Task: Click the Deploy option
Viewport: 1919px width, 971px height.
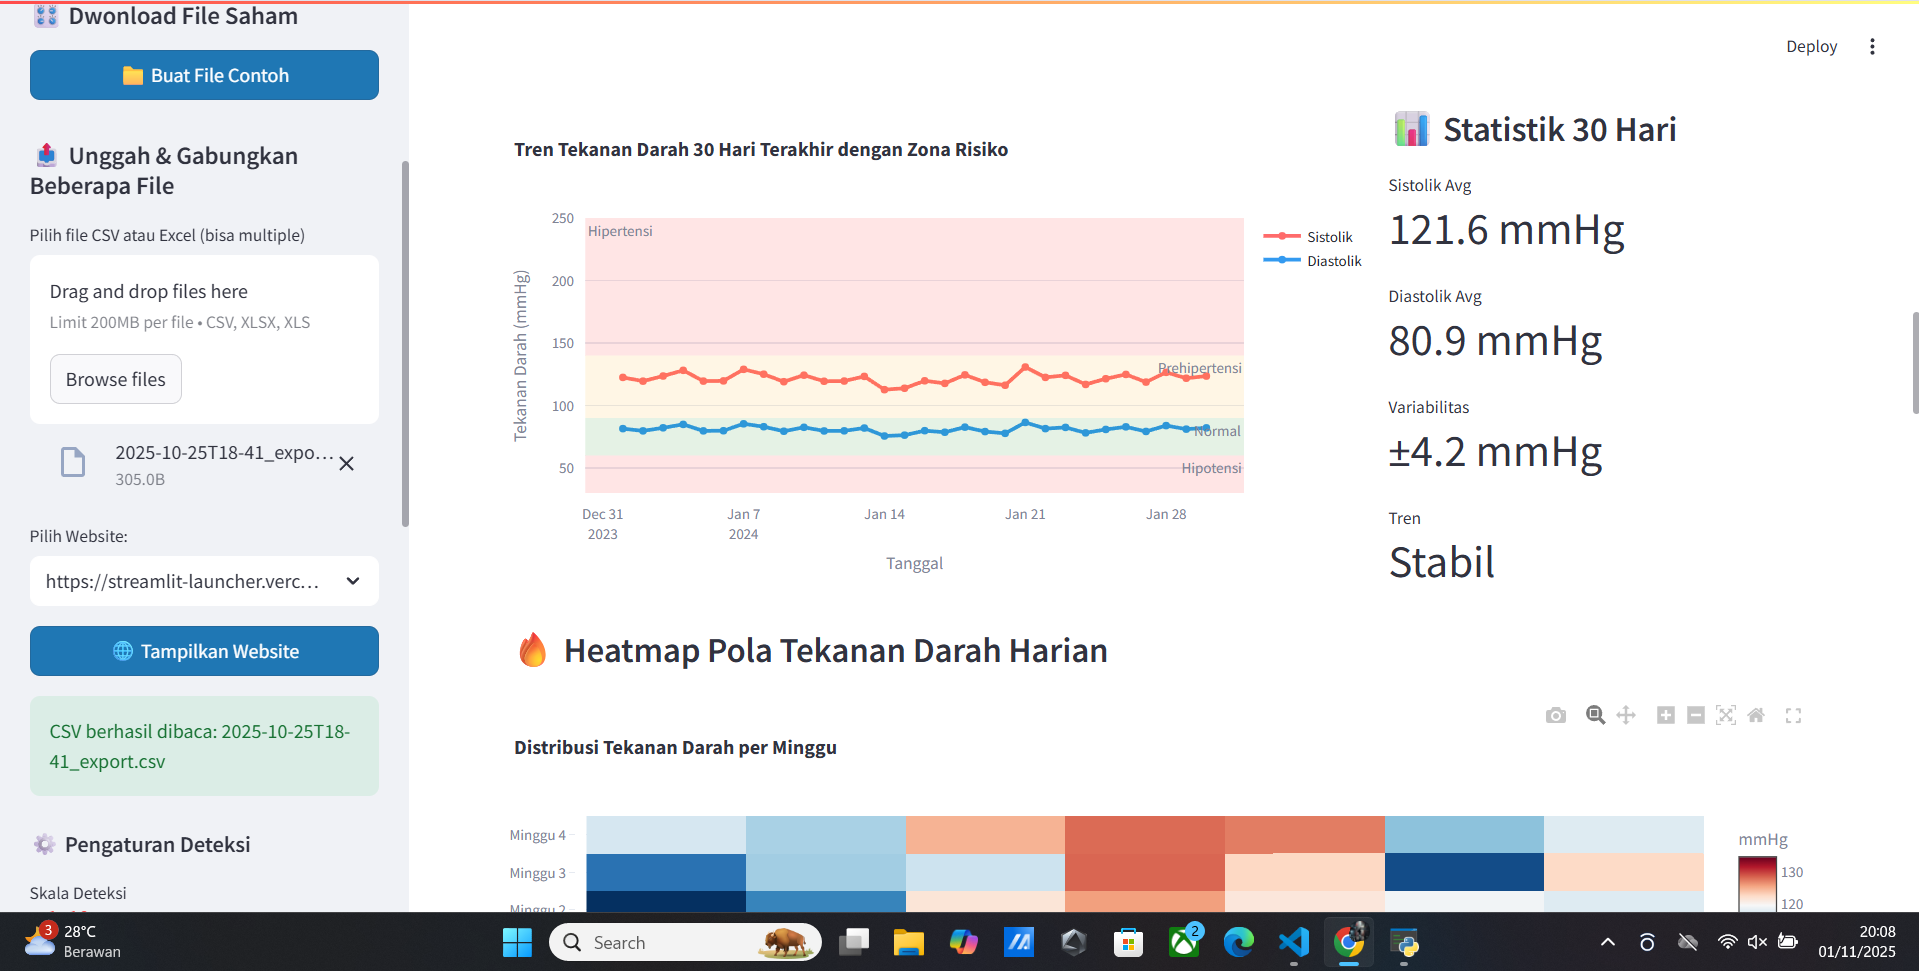Action: click(1811, 47)
